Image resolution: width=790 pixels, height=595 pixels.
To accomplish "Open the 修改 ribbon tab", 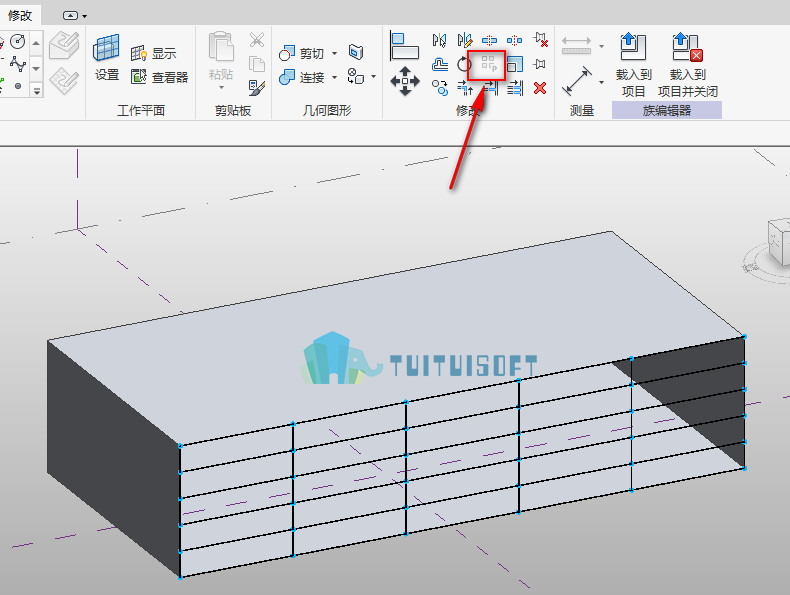I will pyautogui.click(x=20, y=15).
